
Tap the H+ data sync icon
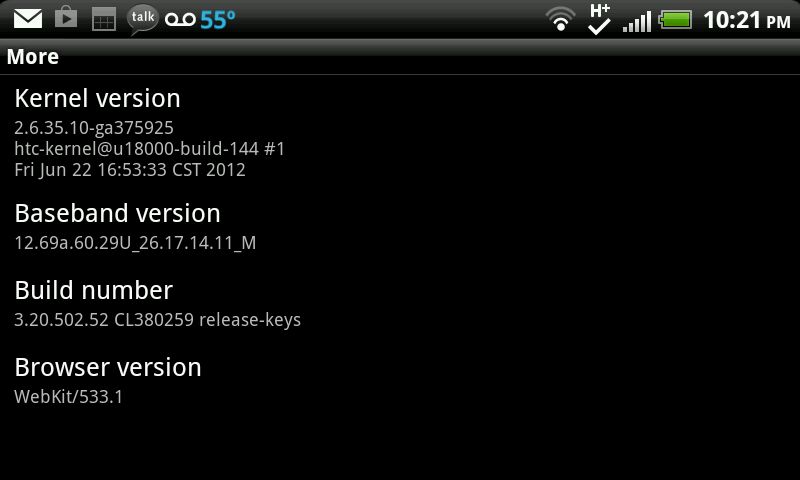pyautogui.click(x=599, y=19)
